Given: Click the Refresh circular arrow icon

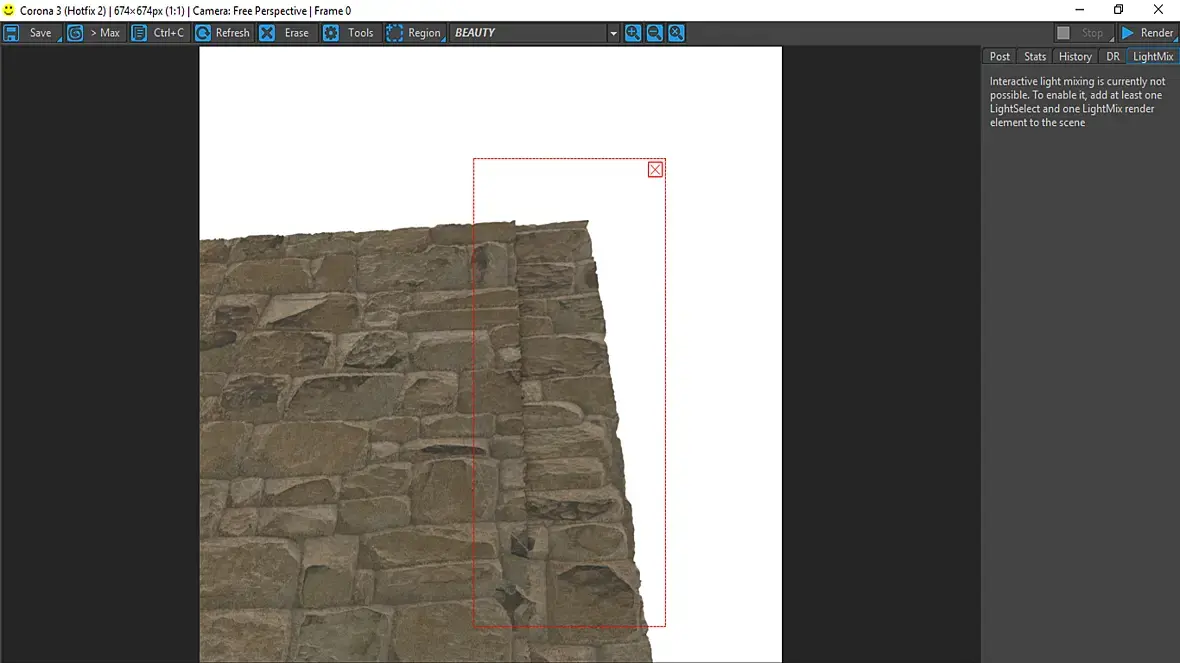Looking at the screenshot, I should 203,33.
